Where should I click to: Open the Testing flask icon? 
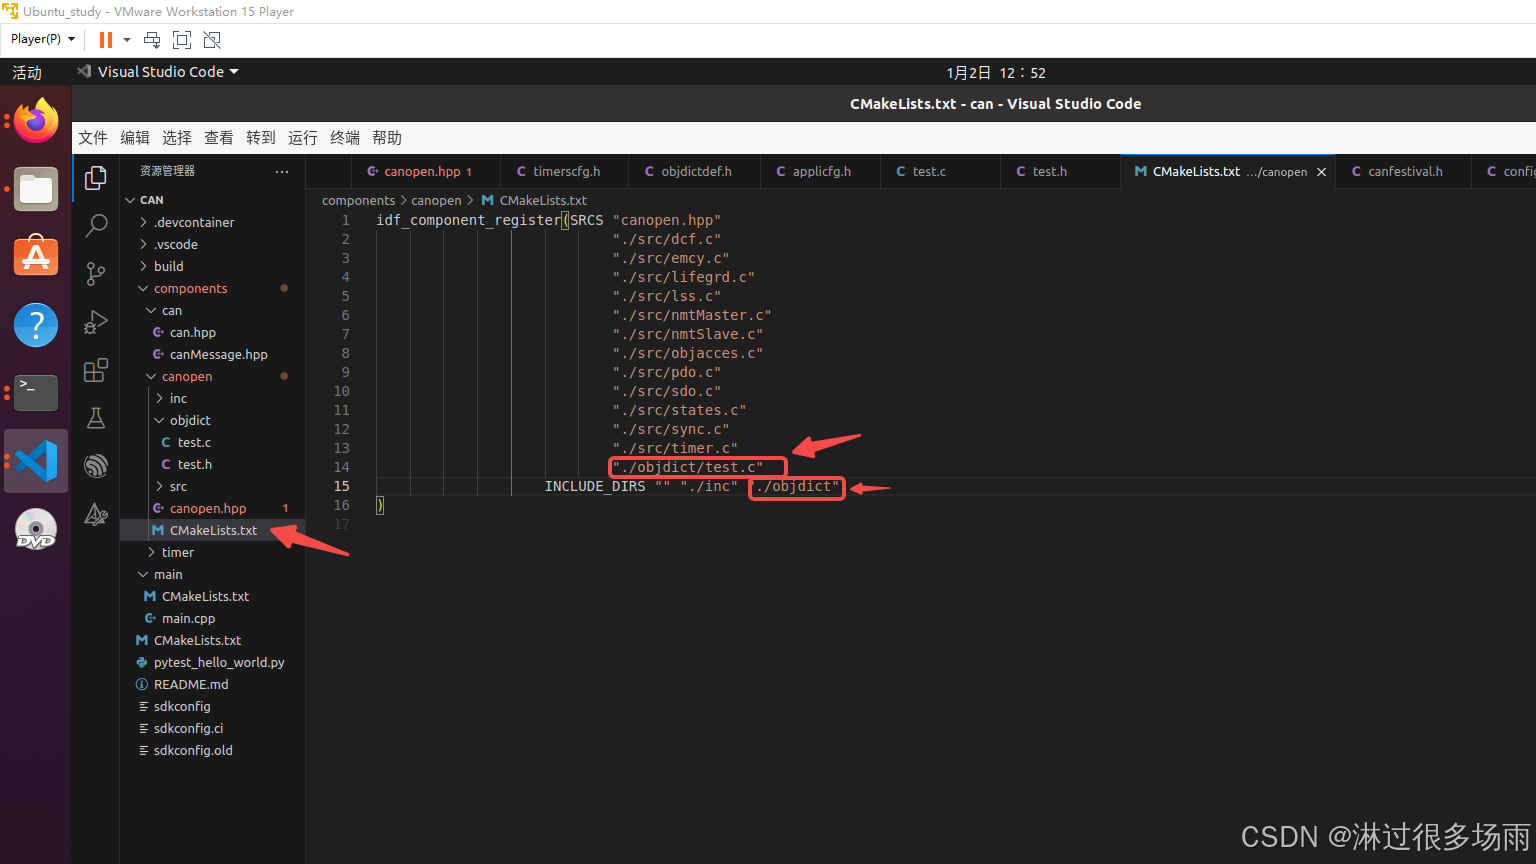tap(96, 418)
